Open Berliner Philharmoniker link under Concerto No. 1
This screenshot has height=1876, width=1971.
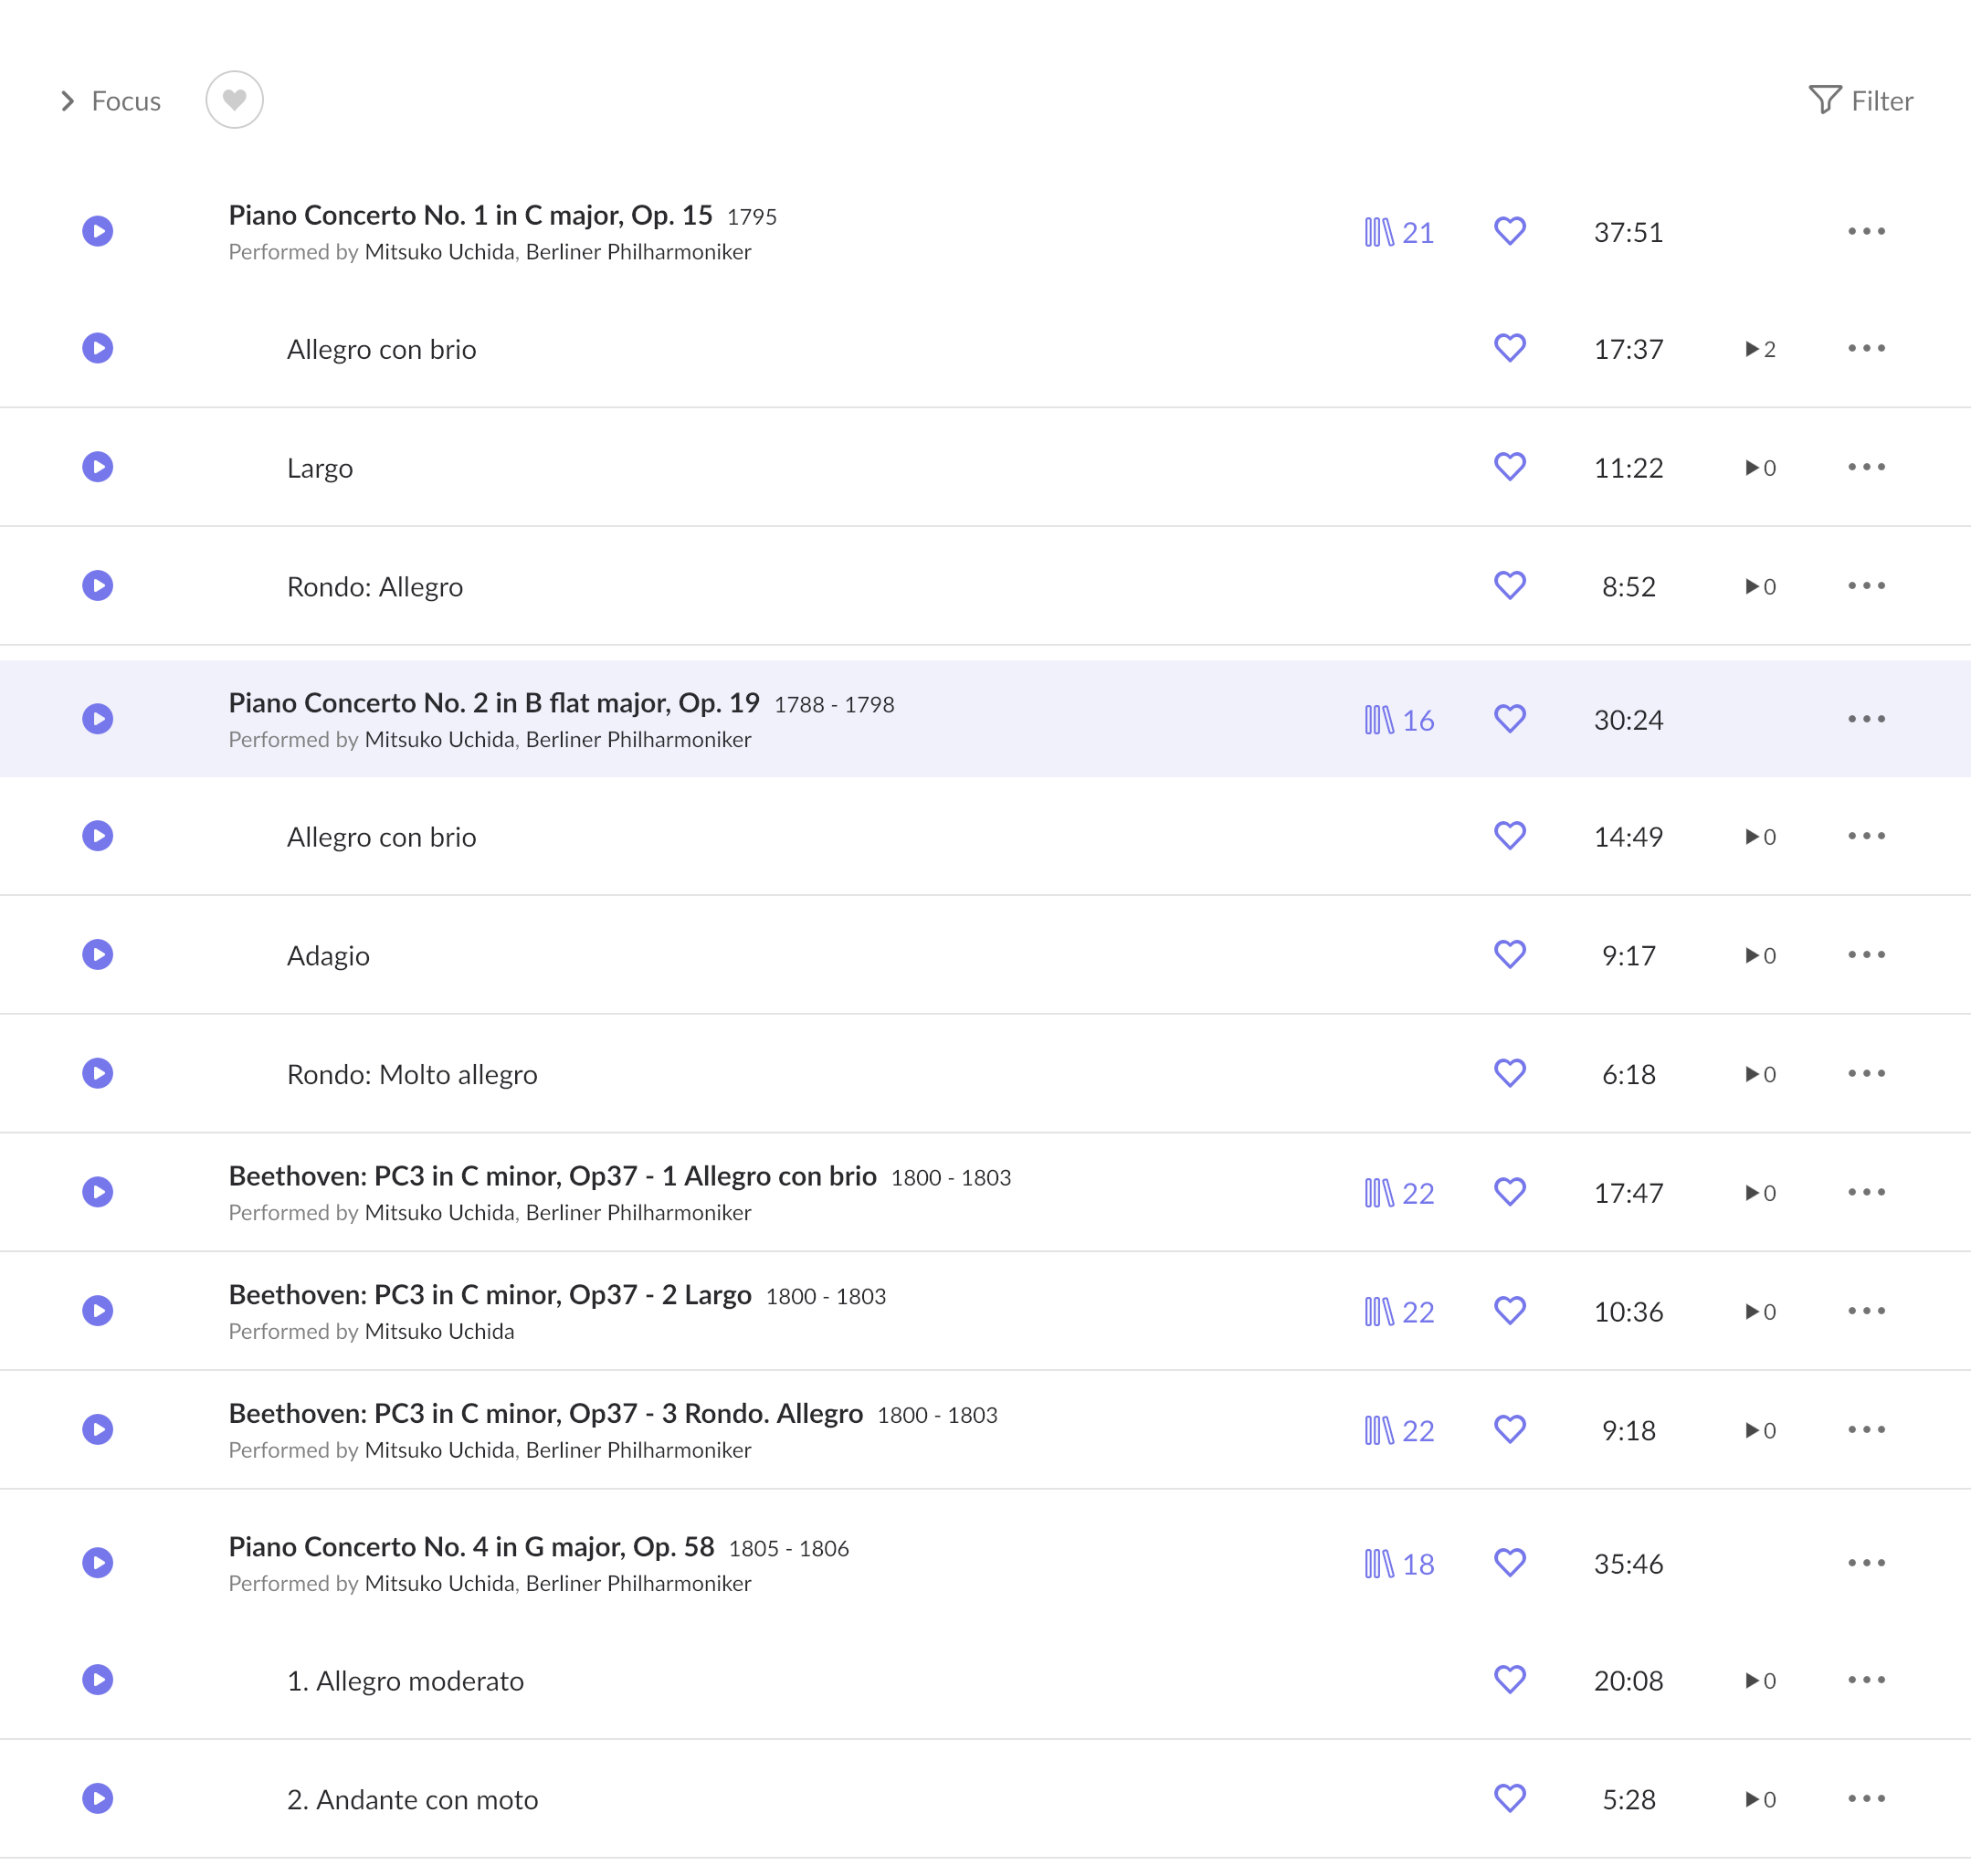[x=638, y=252]
